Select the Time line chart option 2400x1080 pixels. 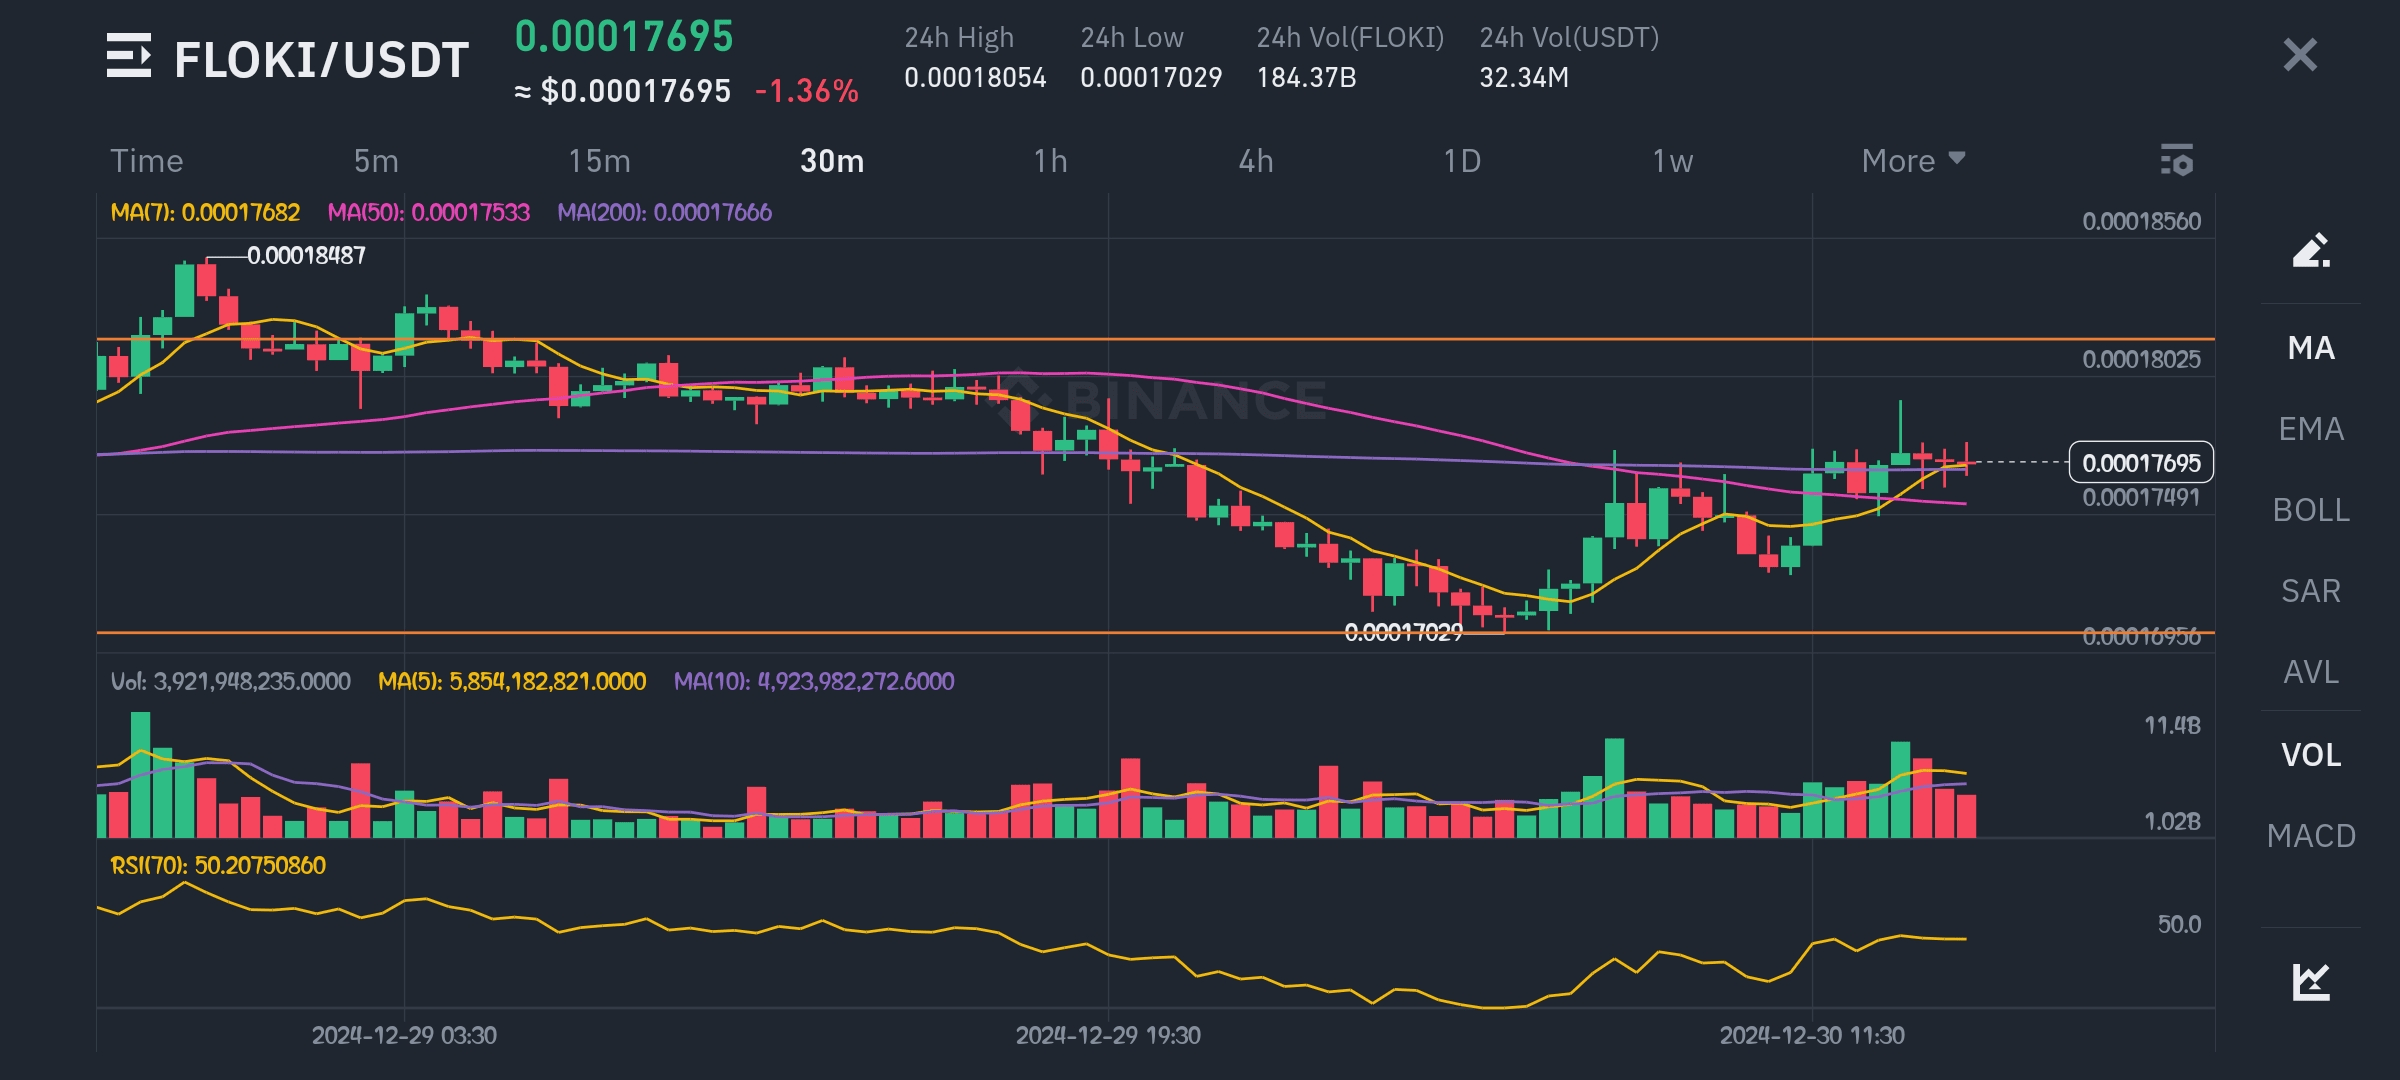(146, 161)
